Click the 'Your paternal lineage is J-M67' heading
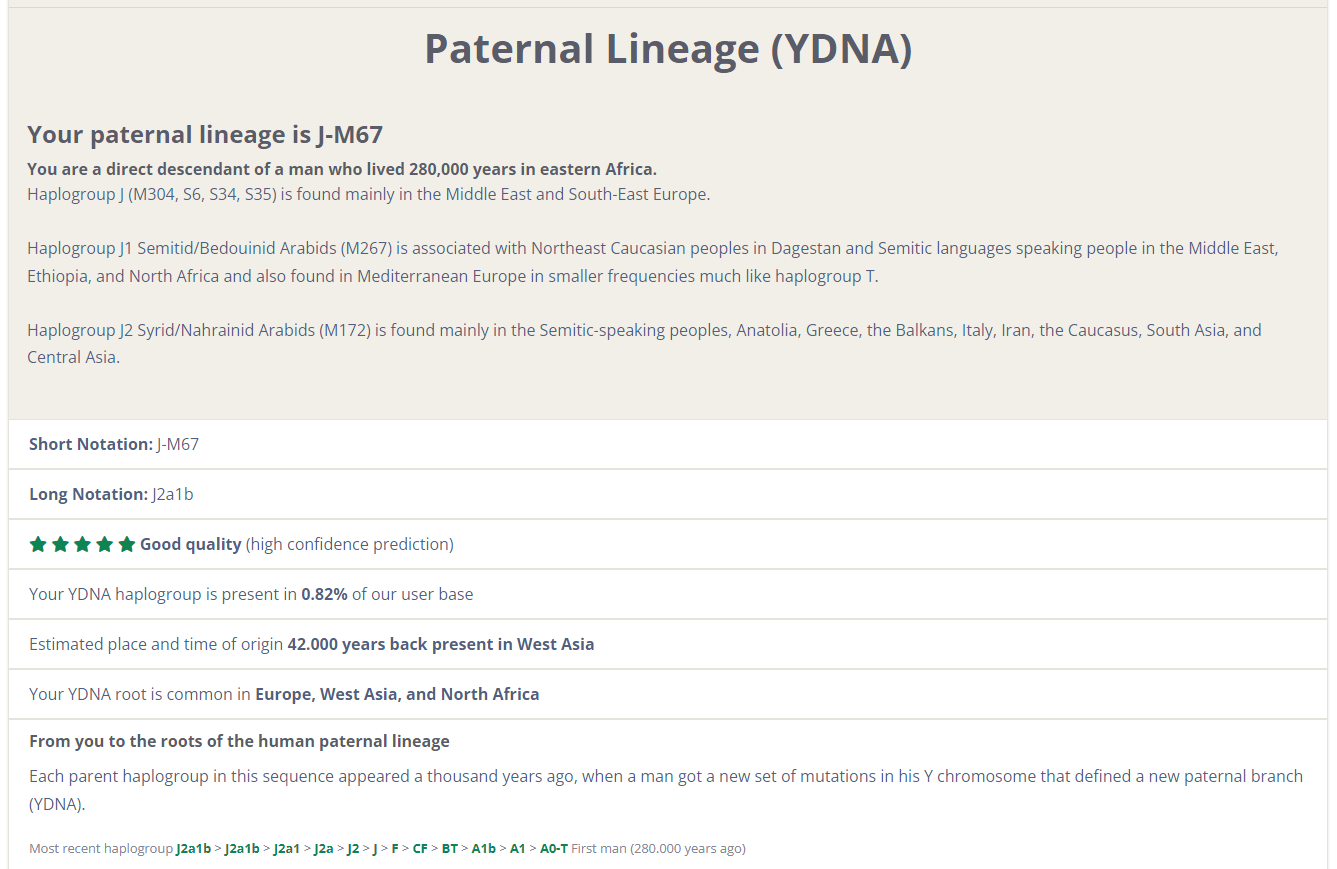Viewport: 1337px width, 869px height. 205,134
